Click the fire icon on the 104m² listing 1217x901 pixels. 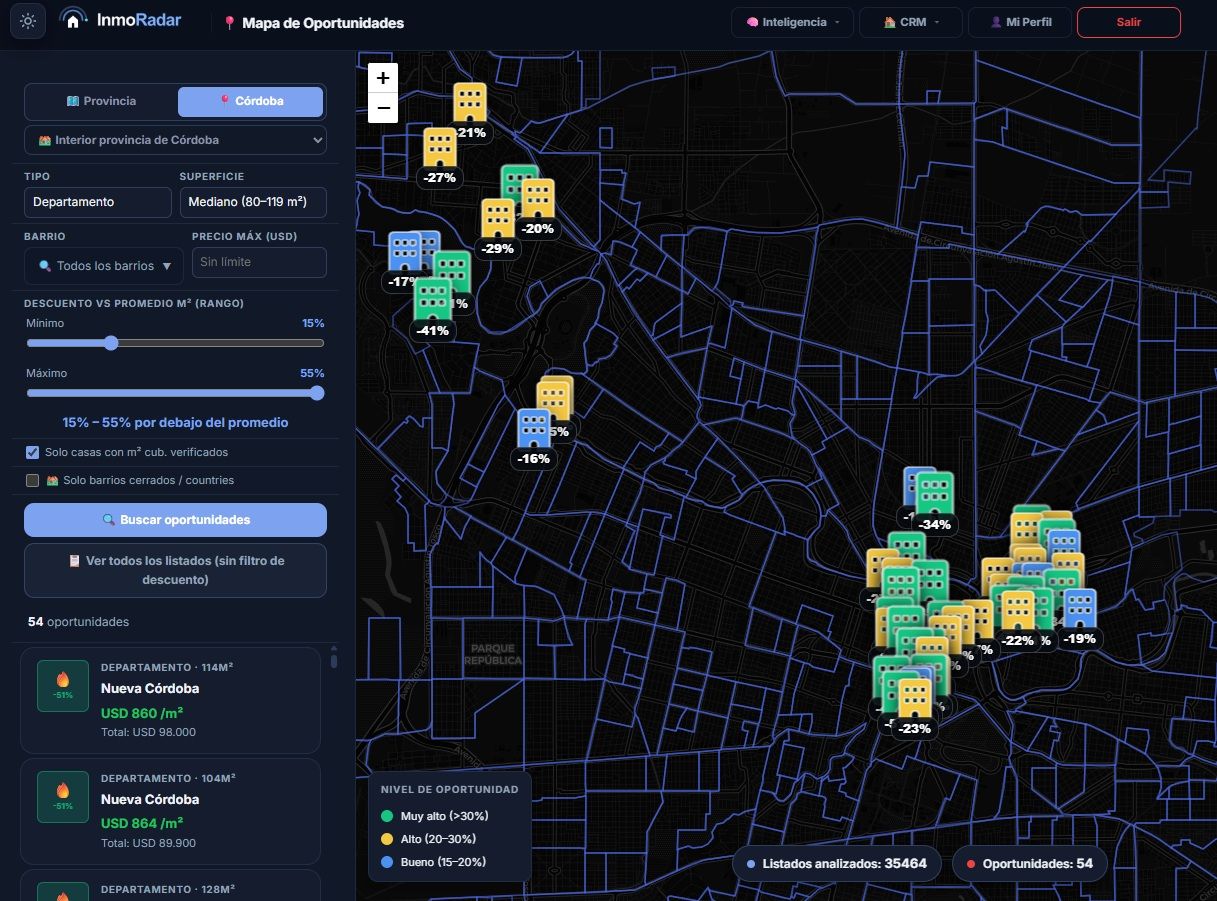[x=63, y=791]
